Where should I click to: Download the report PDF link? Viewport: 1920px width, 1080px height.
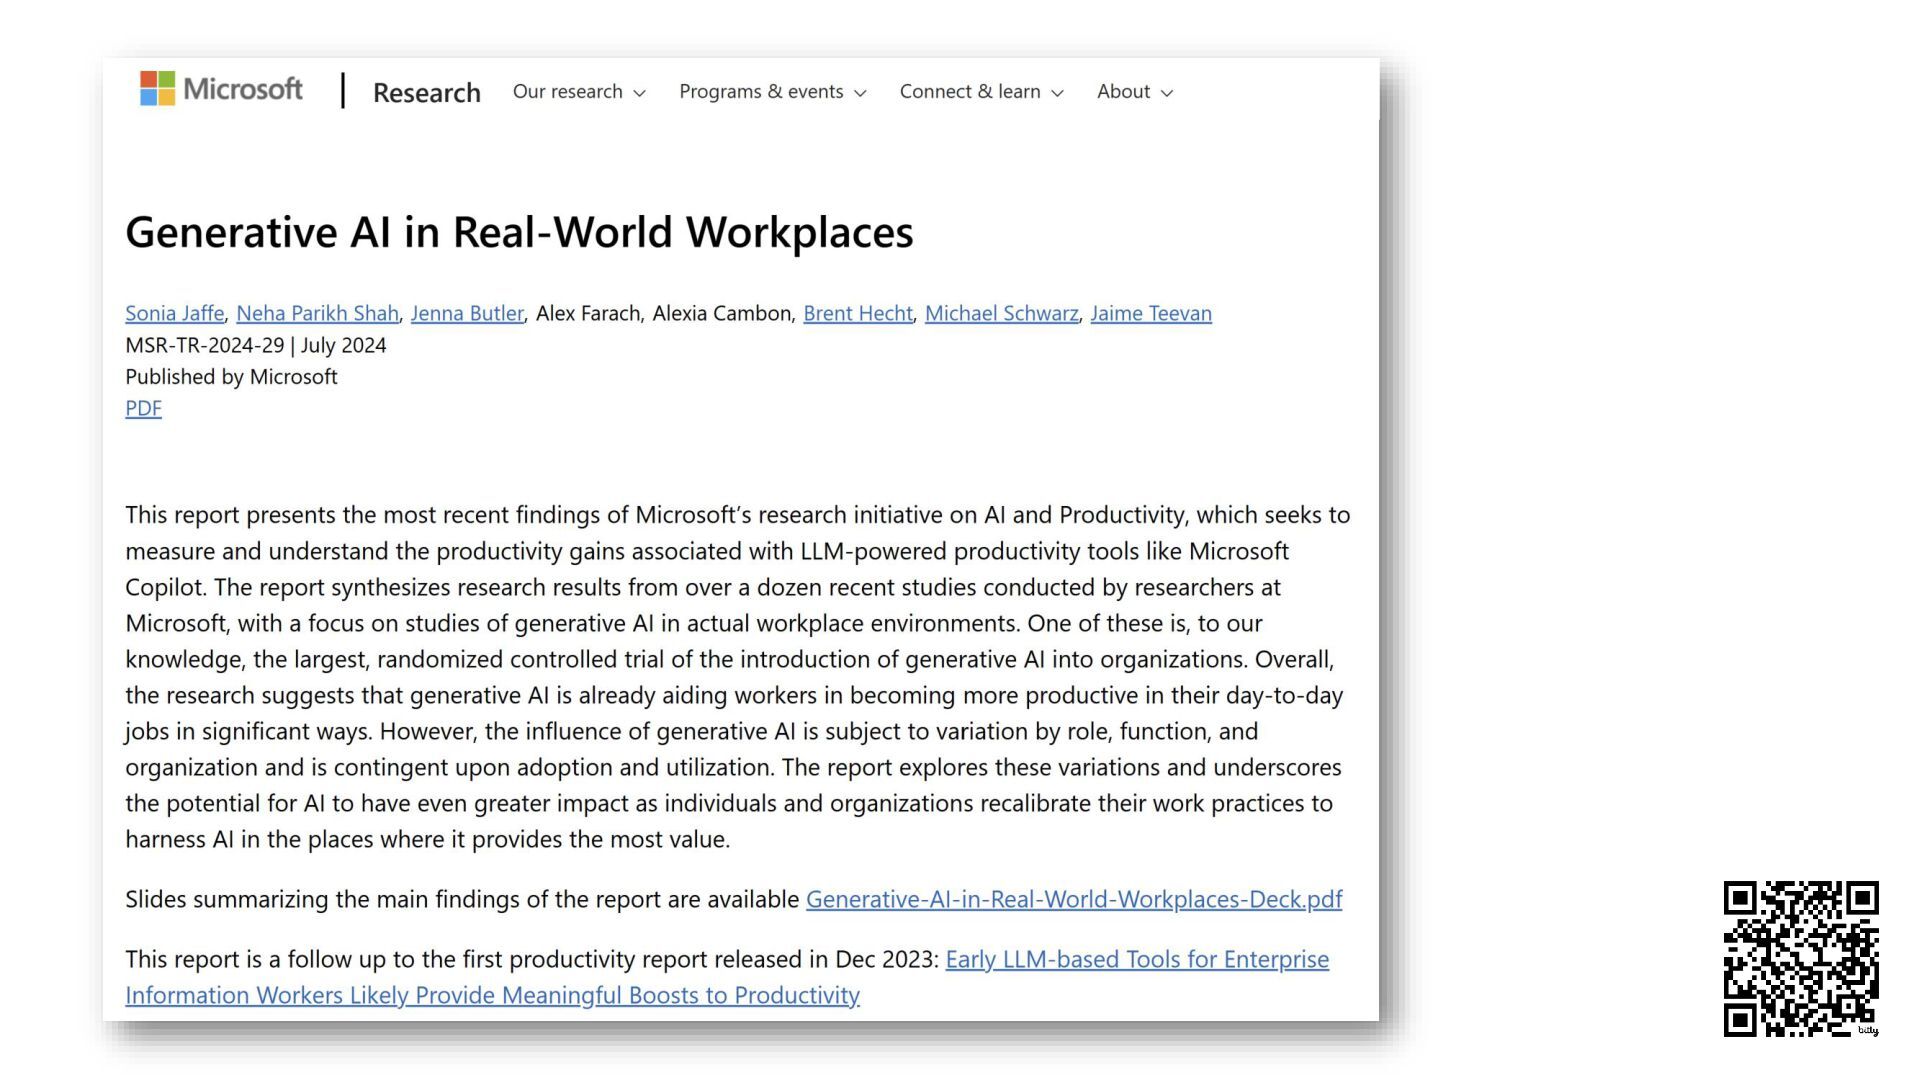143,408
